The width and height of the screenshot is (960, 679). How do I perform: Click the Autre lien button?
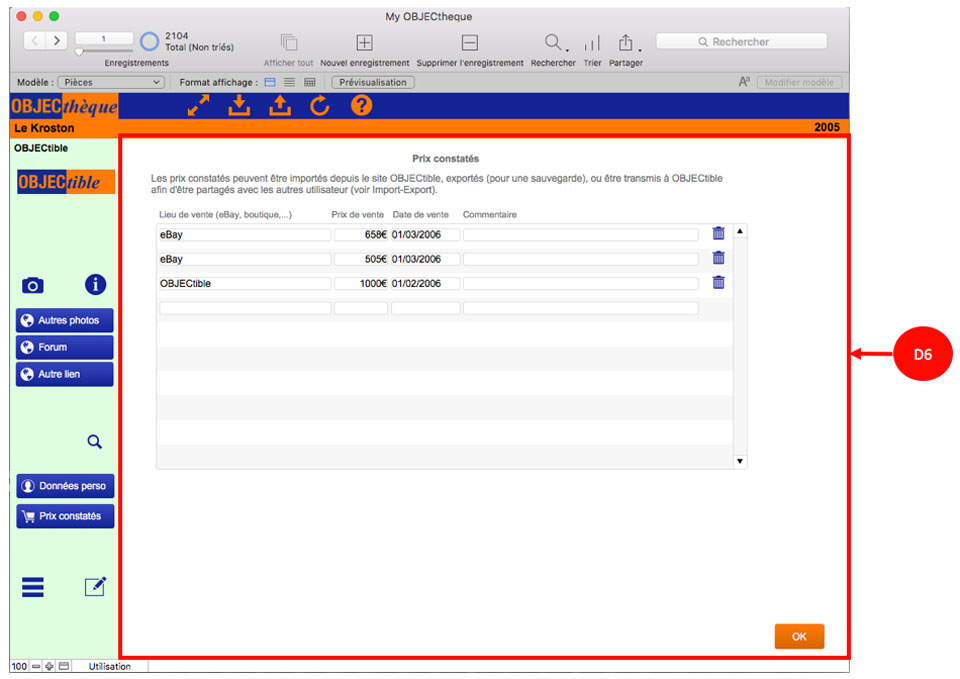[64, 374]
